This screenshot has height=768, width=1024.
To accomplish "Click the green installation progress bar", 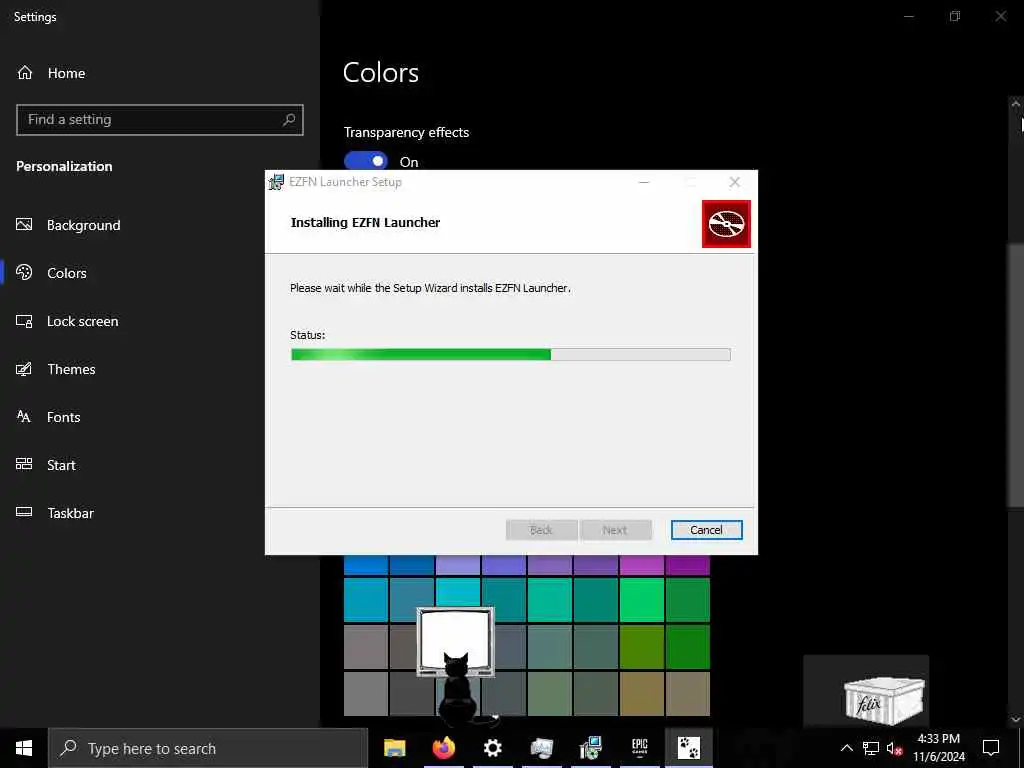I will [x=511, y=355].
